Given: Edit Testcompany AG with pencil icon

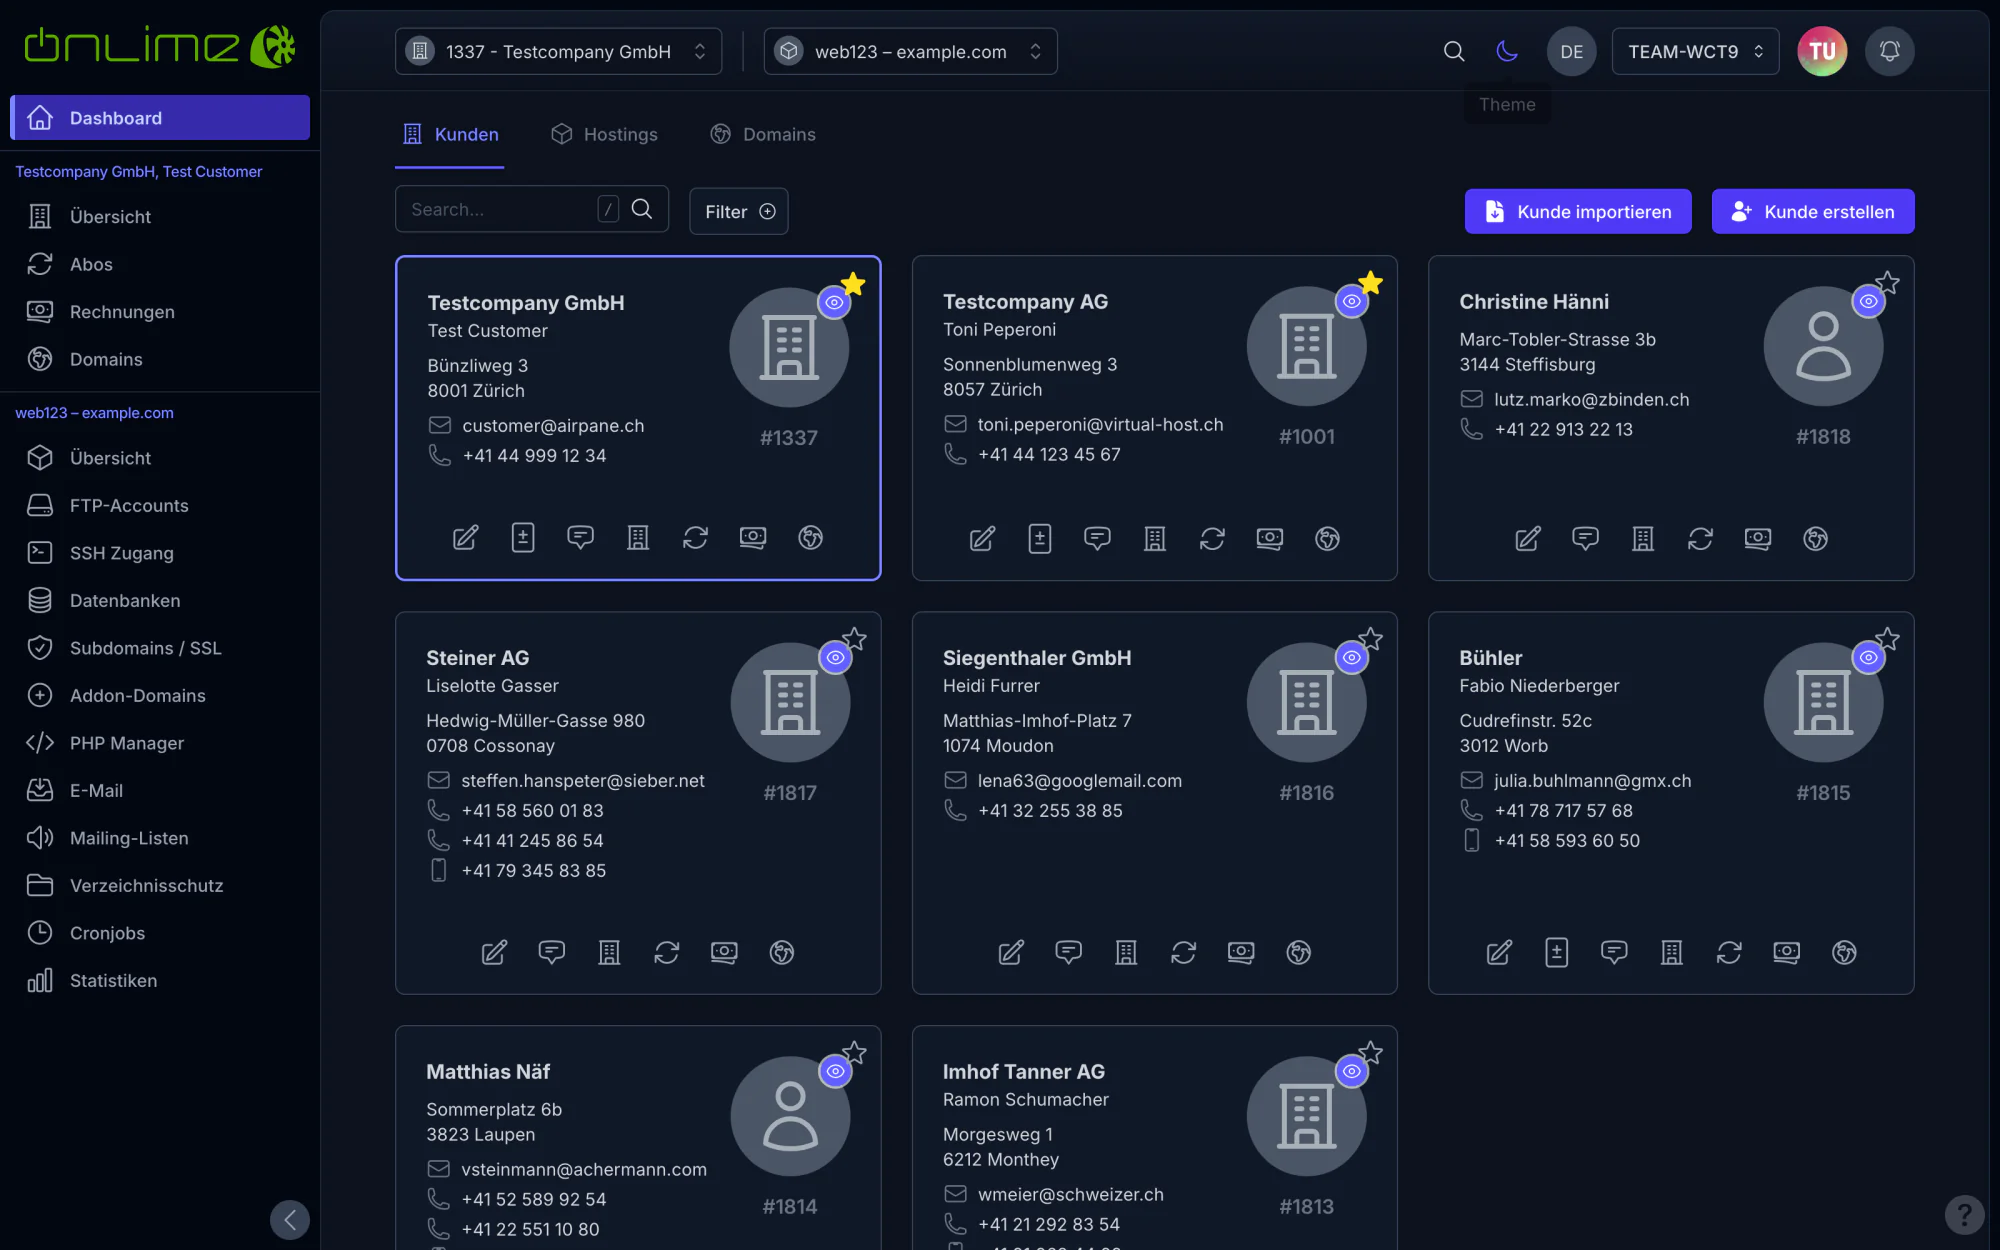Looking at the screenshot, I should pyautogui.click(x=982, y=539).
